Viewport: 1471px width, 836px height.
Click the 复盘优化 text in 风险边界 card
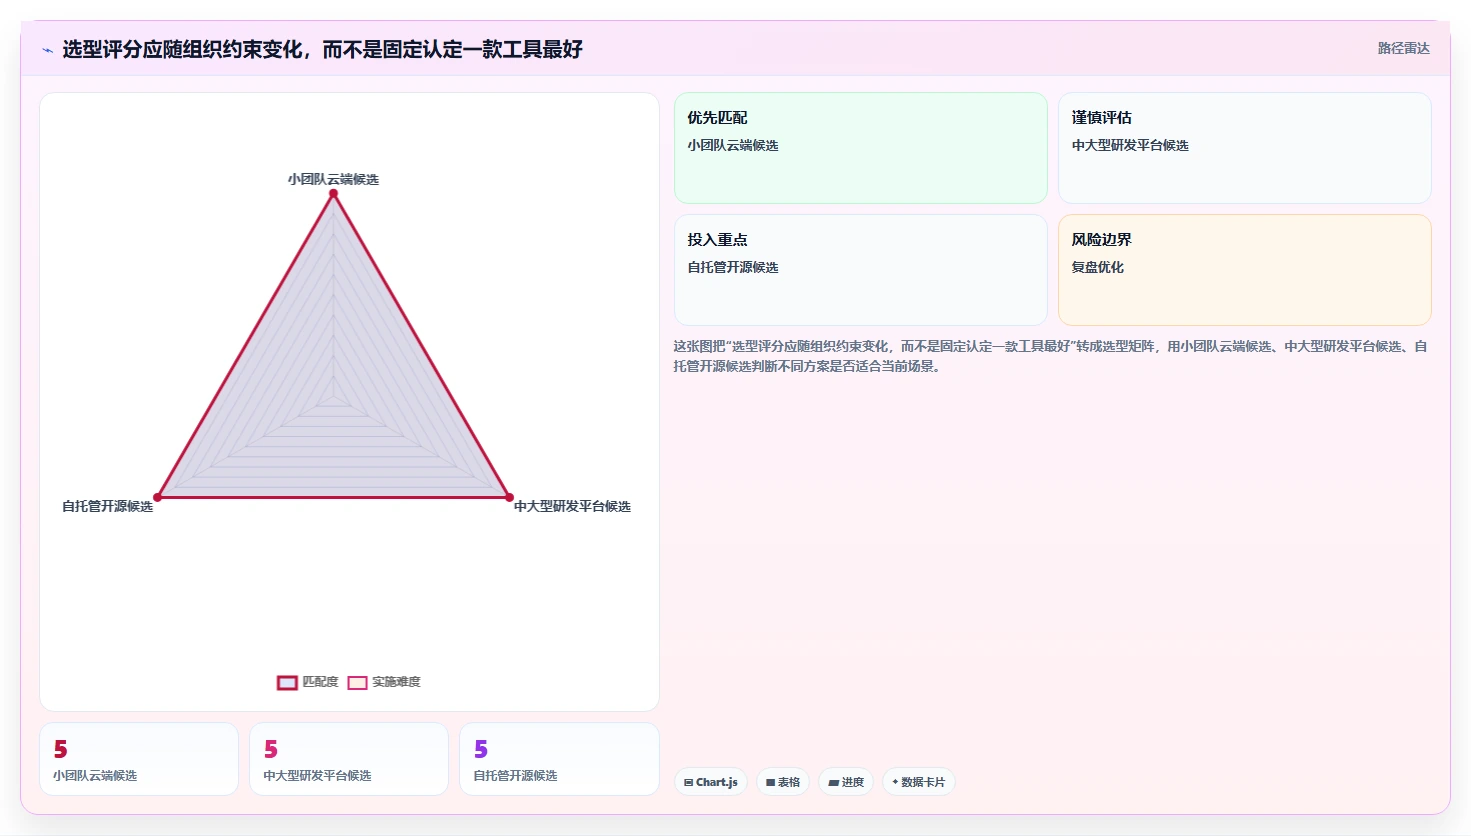click(1098, 267)
